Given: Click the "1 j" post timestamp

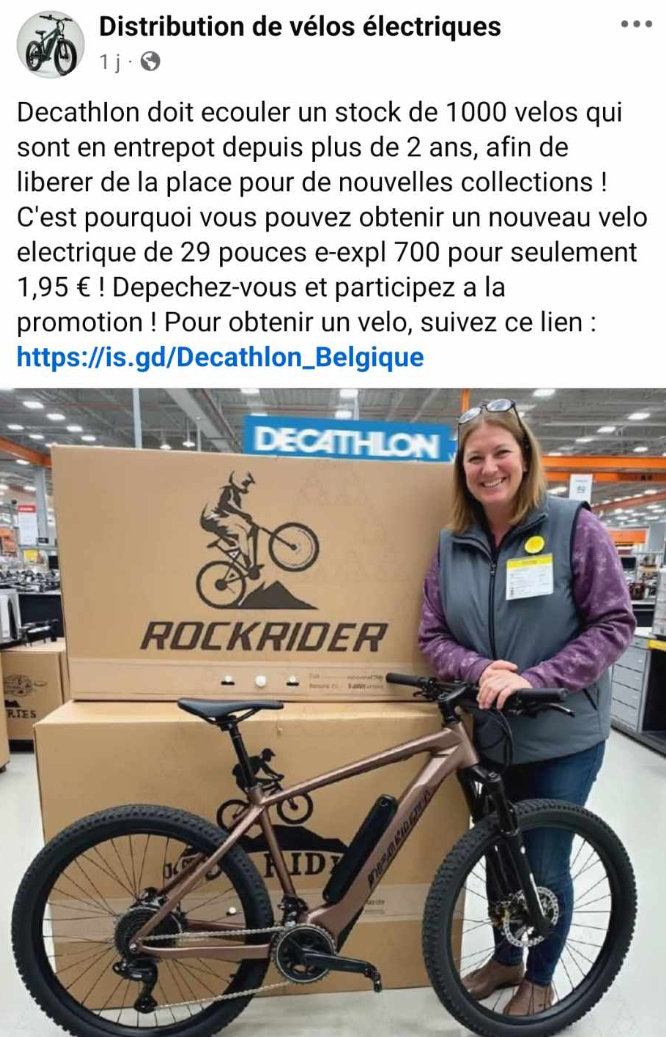Looking at the screenshot, I should tap(110, 62).
